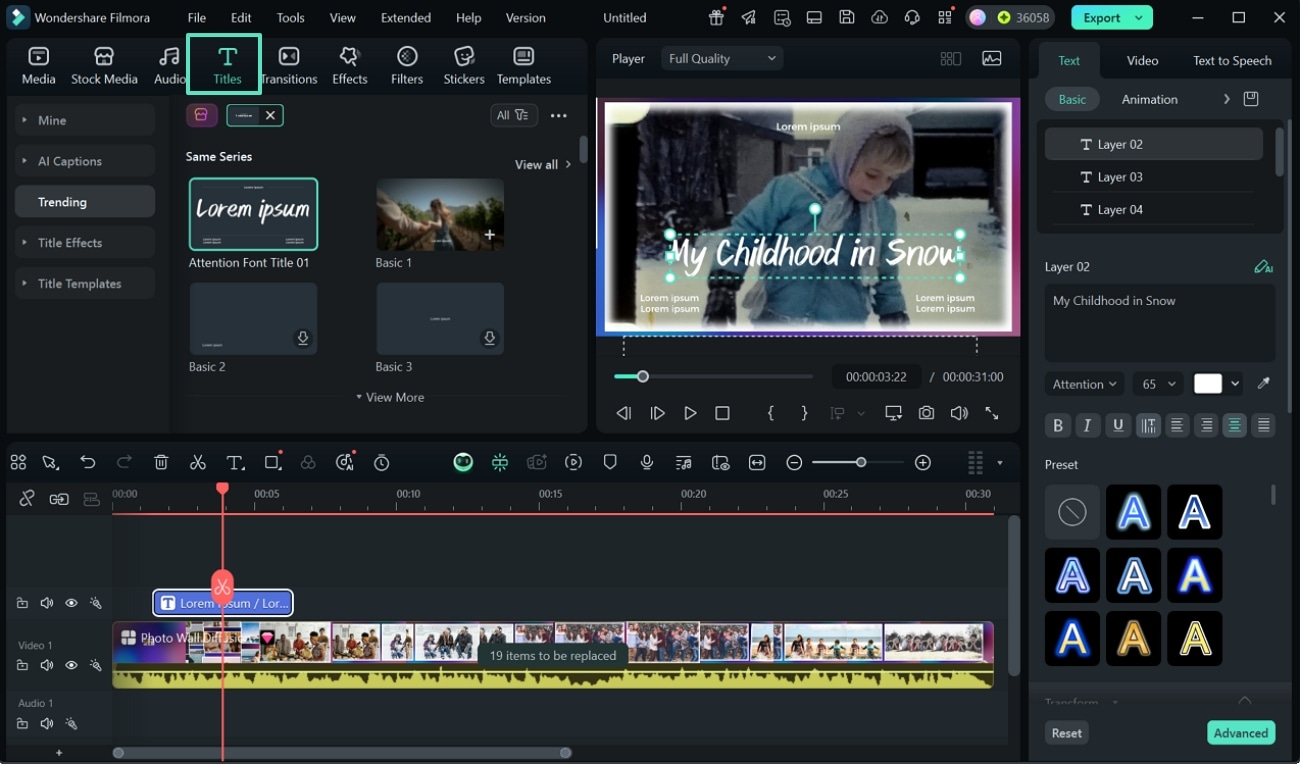Image resolution: width=1300 pixels, height=764 pixels.
Task: Click the Layer 02 text input field
Action: pyautogui.click(x=1160, y=323)
